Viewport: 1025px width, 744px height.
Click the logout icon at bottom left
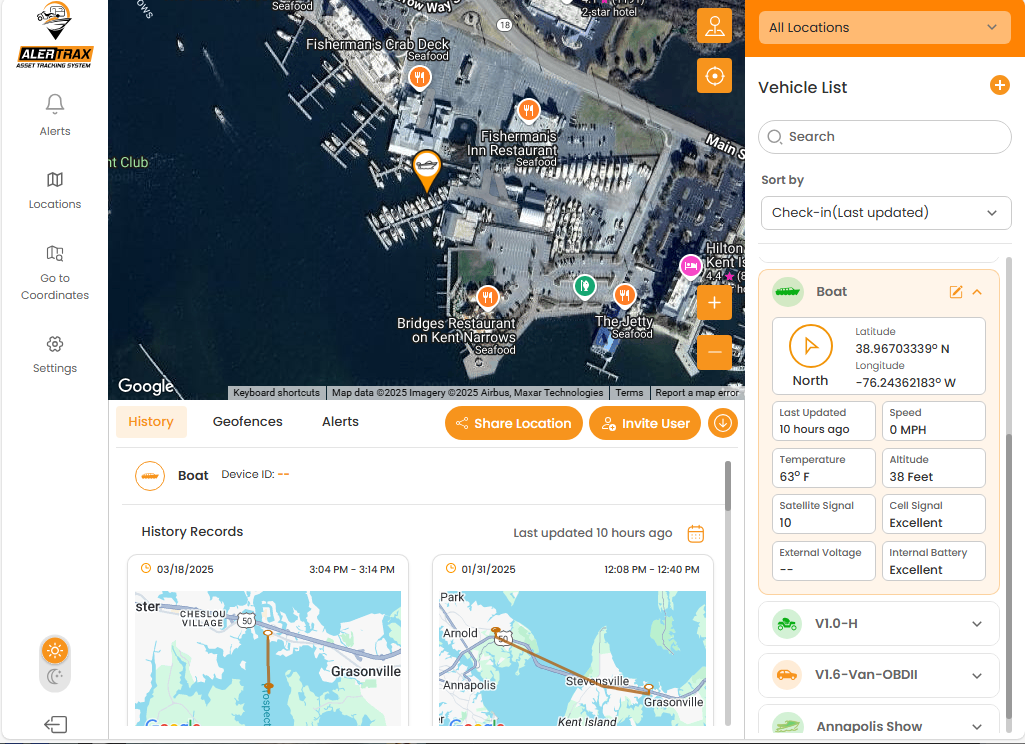pyautogui.click(x=55, y=724)
